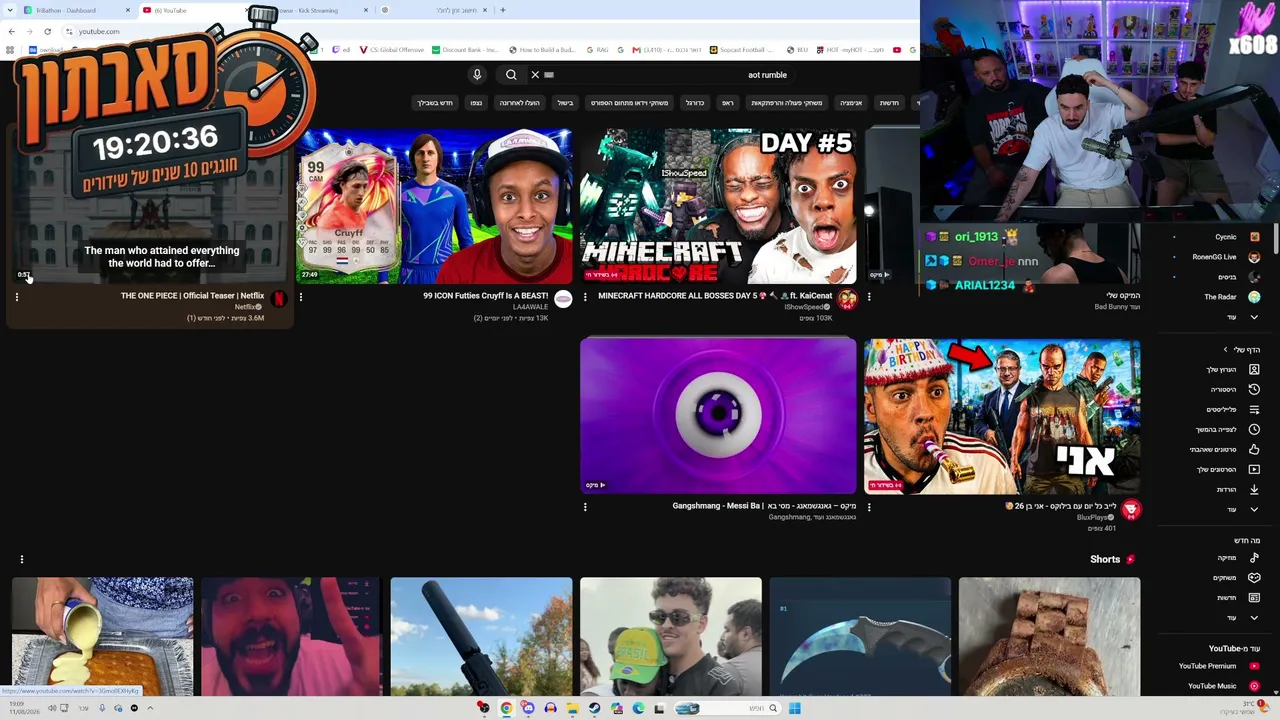Start voice search with the microphone icon
This screenshot has width=1280, height=720.
pos(477,75)
